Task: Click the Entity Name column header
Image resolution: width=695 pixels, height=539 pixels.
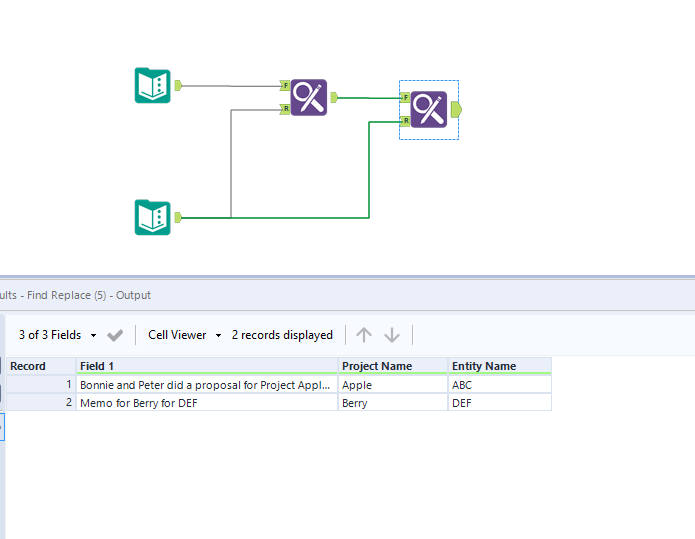Action: click(500, 366)
